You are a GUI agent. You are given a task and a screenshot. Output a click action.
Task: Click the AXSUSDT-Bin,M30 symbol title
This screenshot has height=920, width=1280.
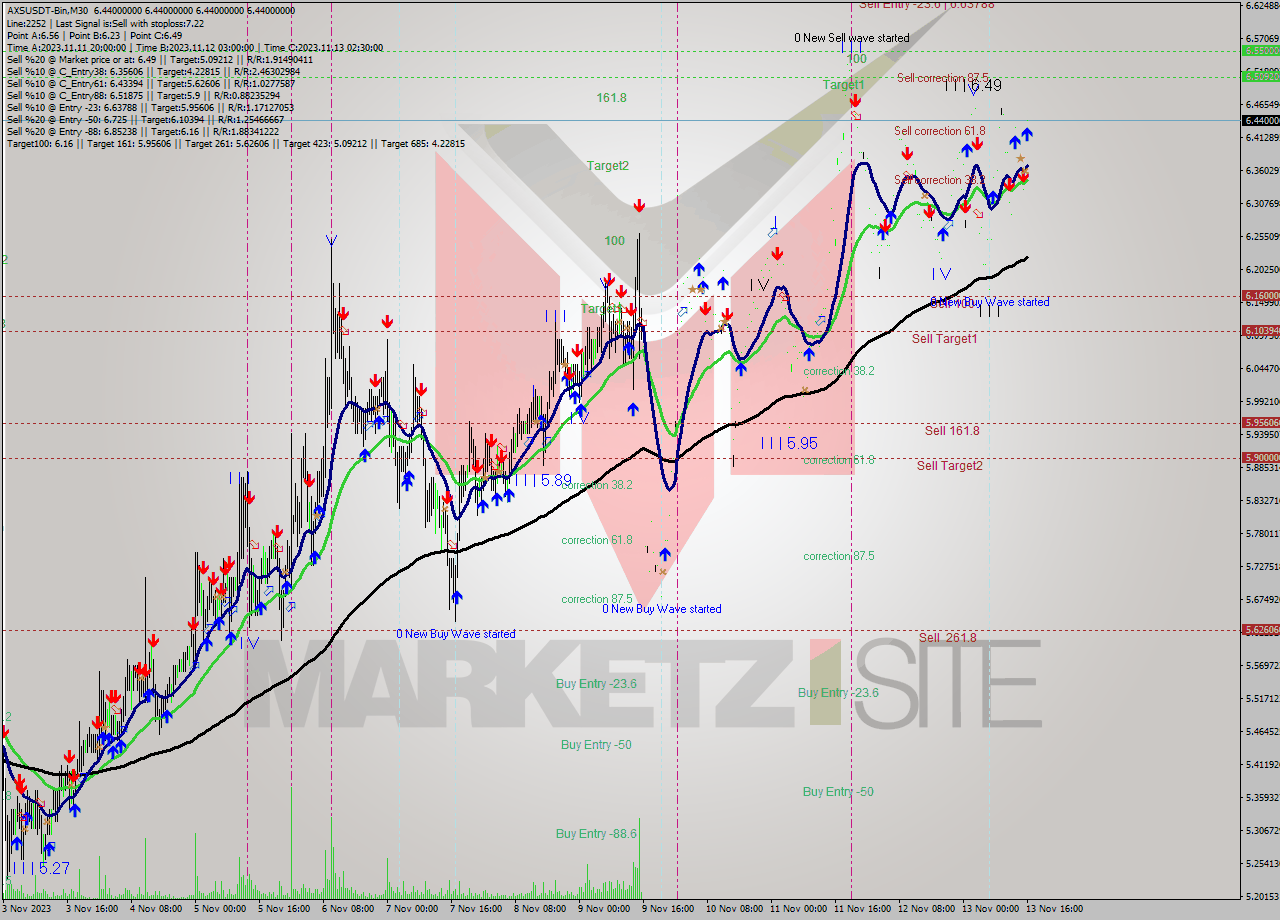pyautogui.click(x=48, y=11)
